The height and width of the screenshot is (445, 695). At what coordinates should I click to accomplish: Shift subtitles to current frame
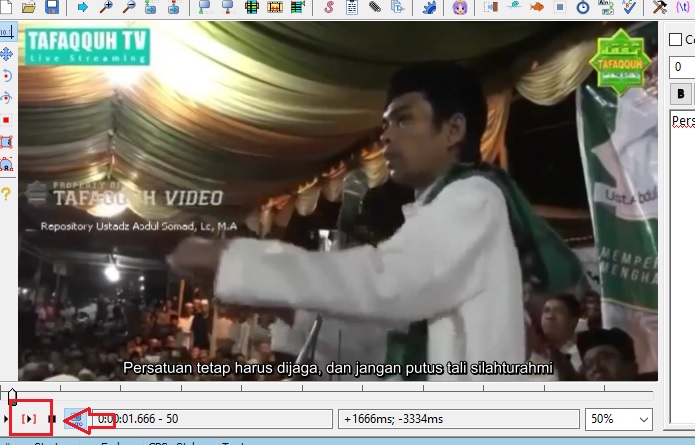[298, 7]
